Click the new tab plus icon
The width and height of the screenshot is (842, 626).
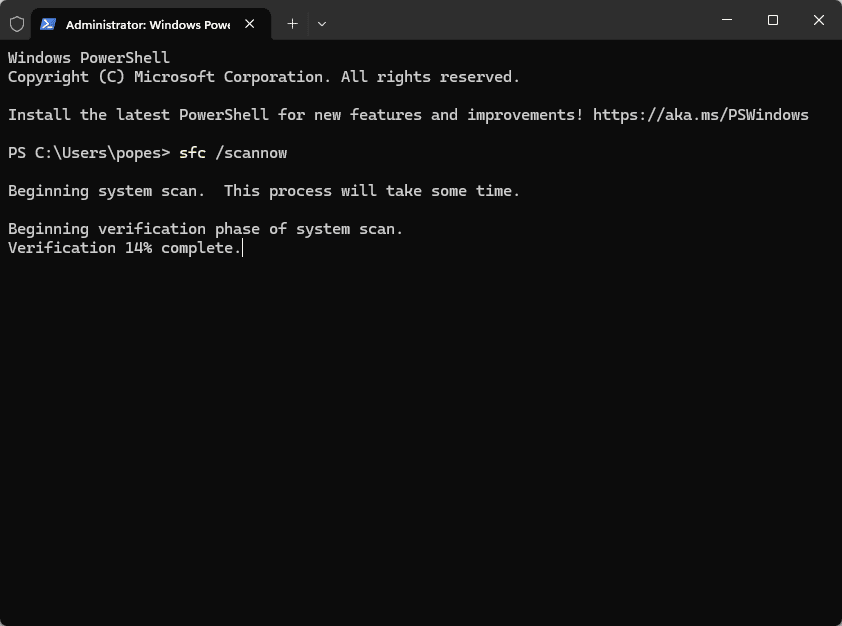(292, 23)
